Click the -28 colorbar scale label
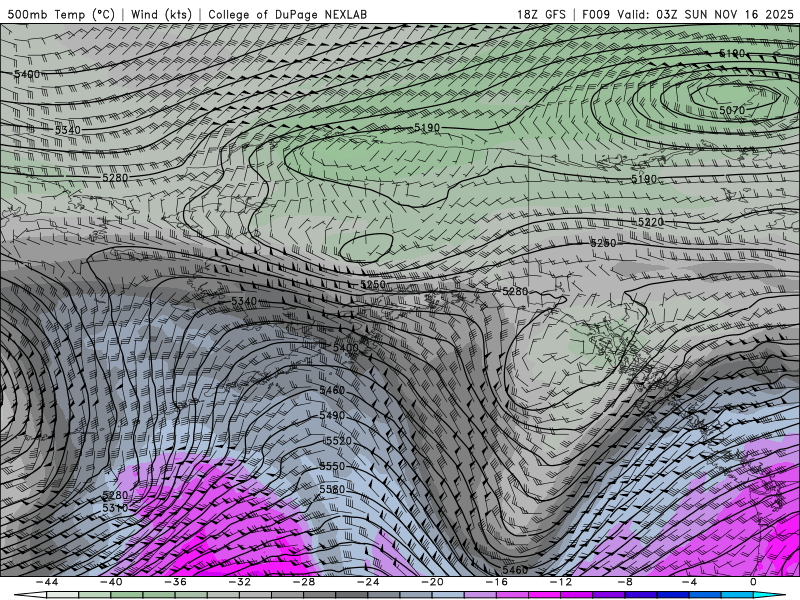The width and height of the screenshot is (800, 600). [304, 582]
